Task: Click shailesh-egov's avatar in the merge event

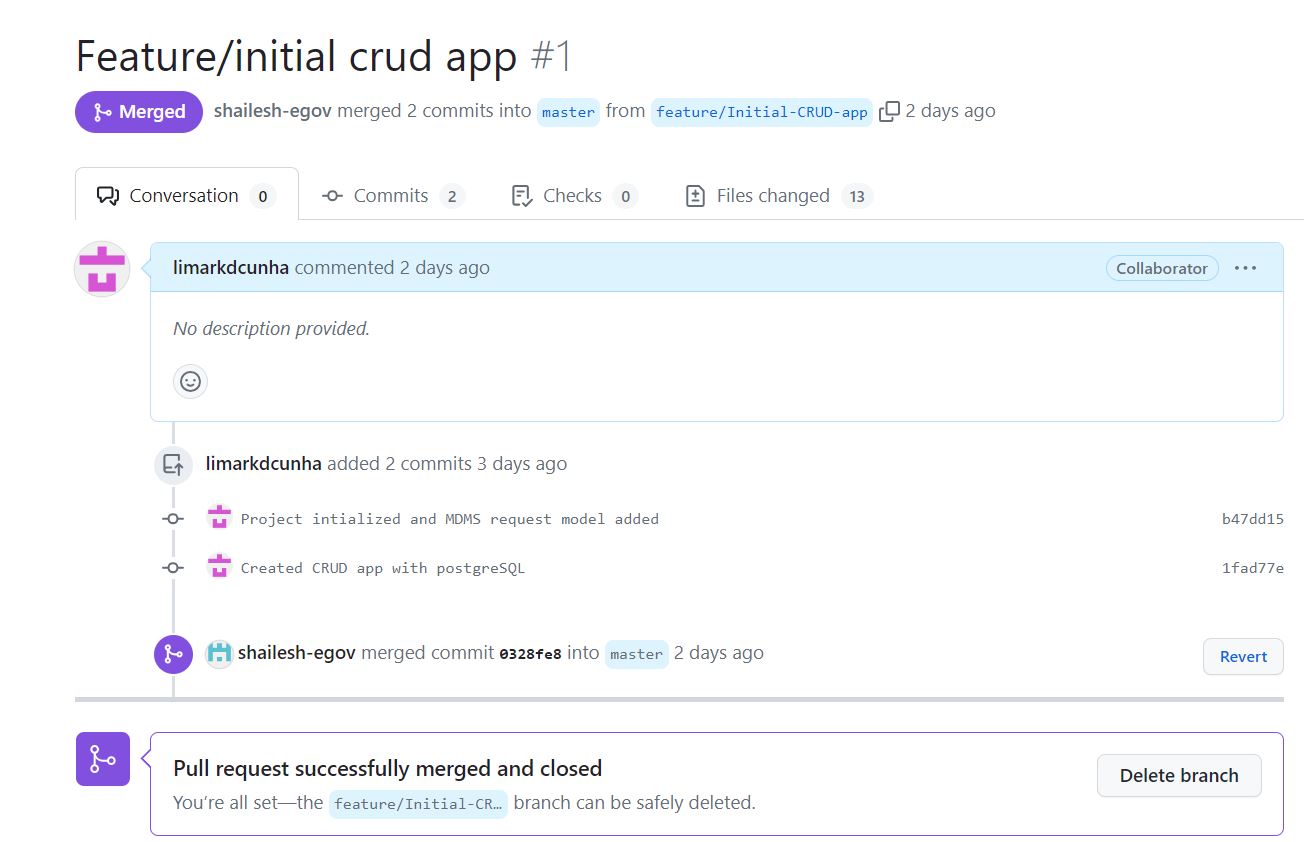Action: (x=219, y=653)
